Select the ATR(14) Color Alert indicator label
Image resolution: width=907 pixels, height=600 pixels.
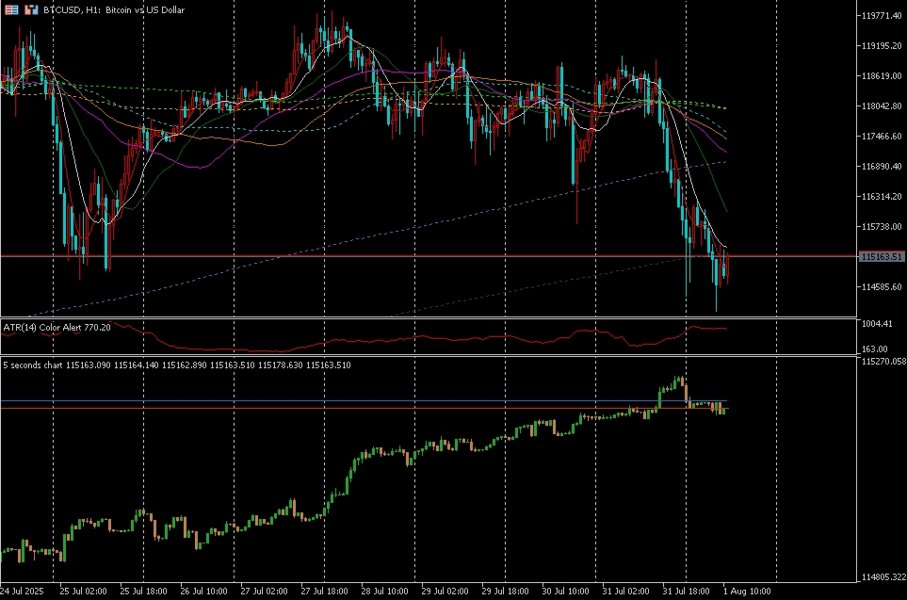(57, 327)
